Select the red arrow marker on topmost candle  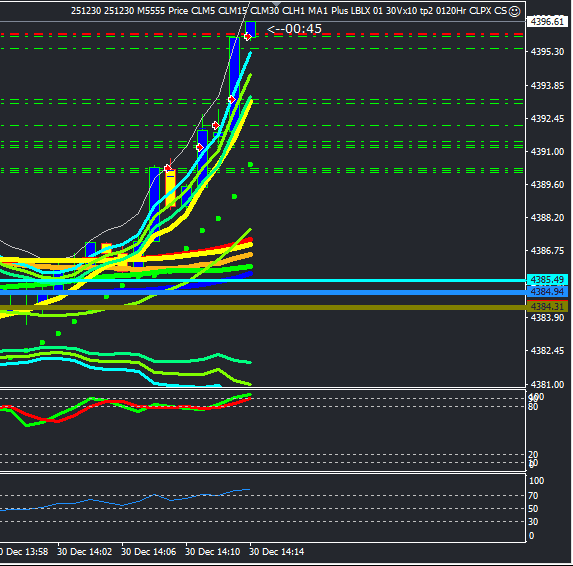pyautogui.click(x=248, y=37)
